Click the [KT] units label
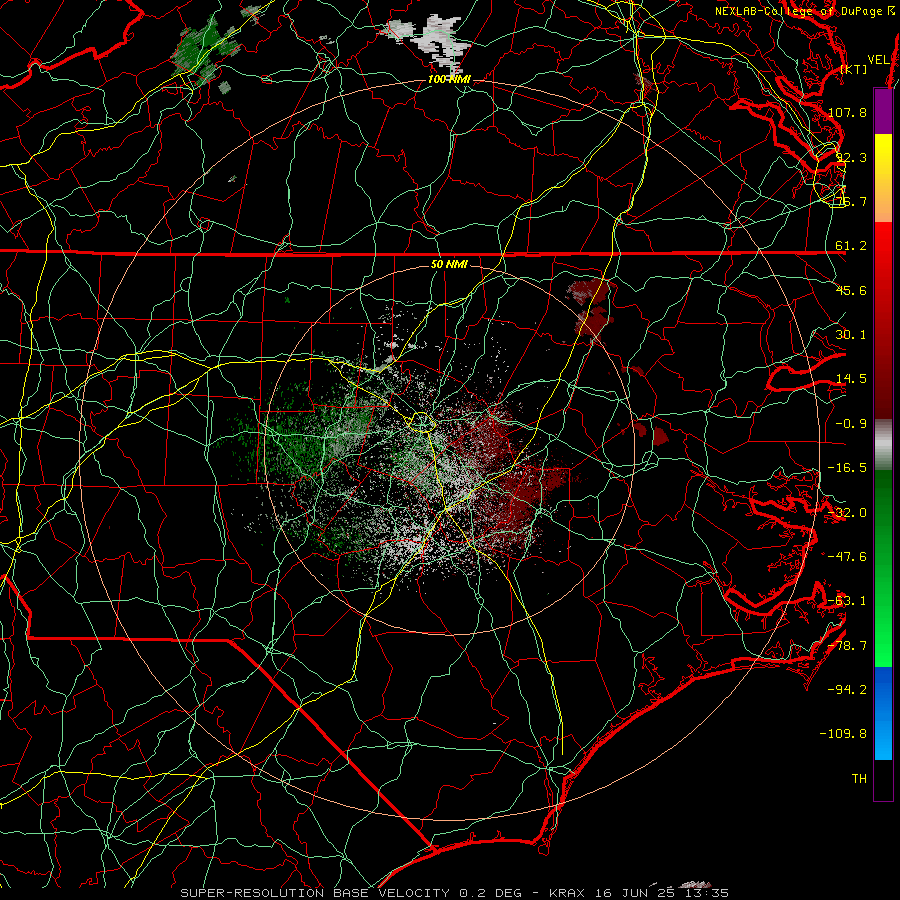The width and height of the screenshot is (900, 900). [x=854, y=69]
